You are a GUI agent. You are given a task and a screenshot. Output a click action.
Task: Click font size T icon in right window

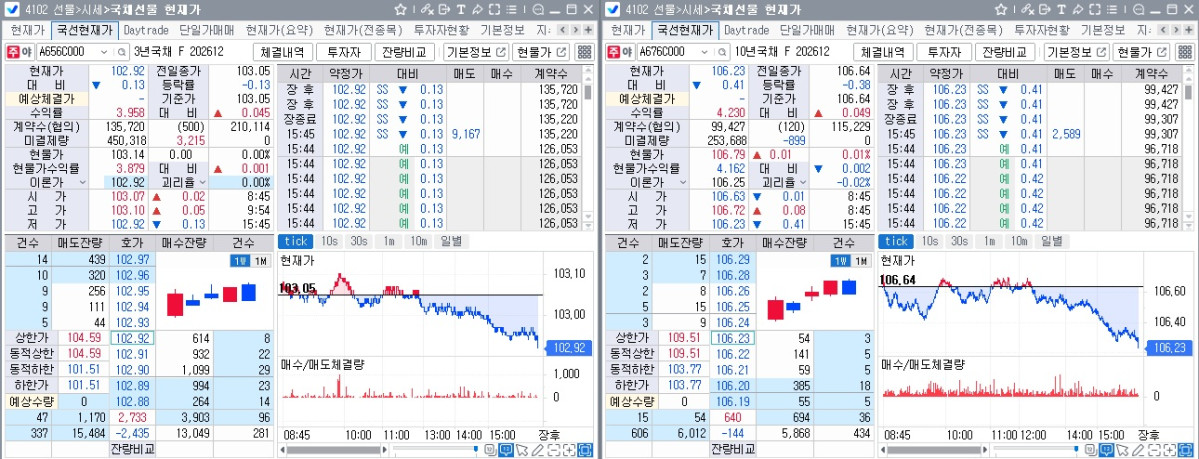click(x=1061, y=9)
